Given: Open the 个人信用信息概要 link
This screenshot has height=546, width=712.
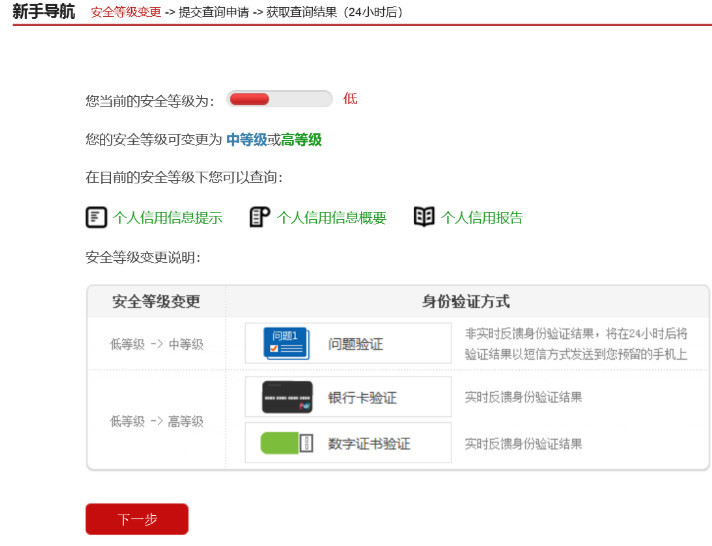Looking at the screenshot, I should pos(331,218).
